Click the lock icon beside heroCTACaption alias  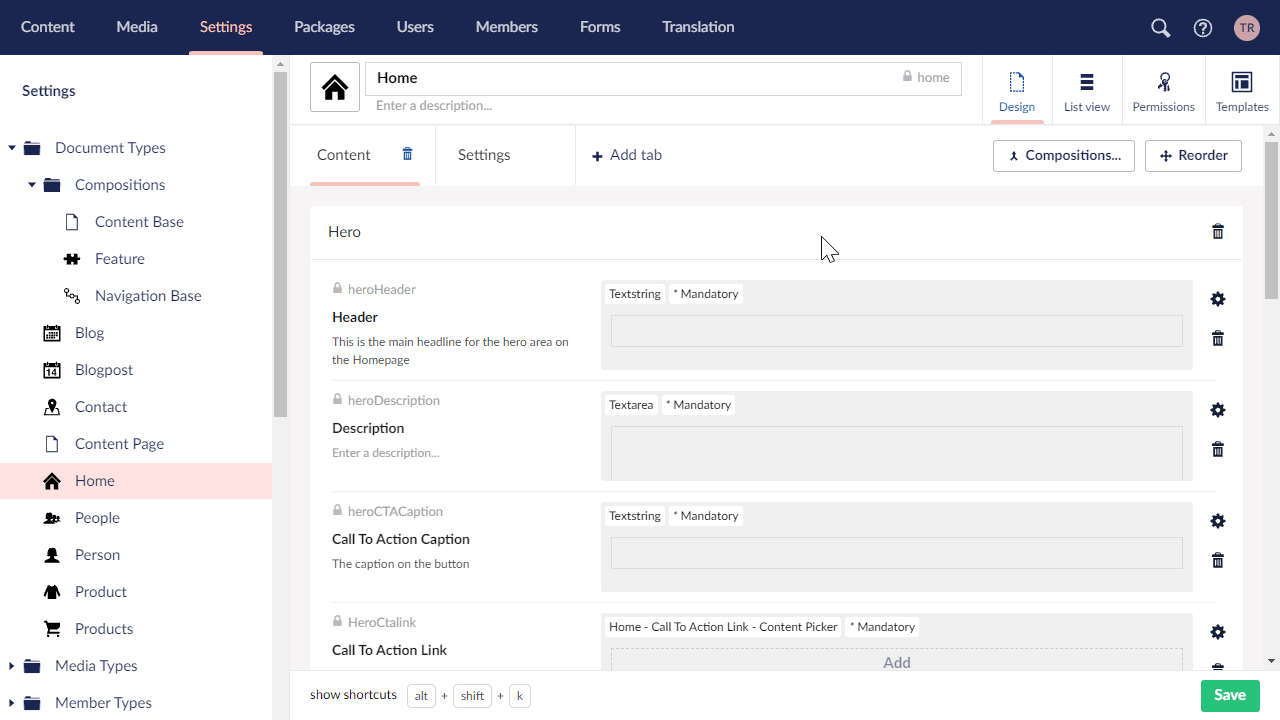pos(338,510)
